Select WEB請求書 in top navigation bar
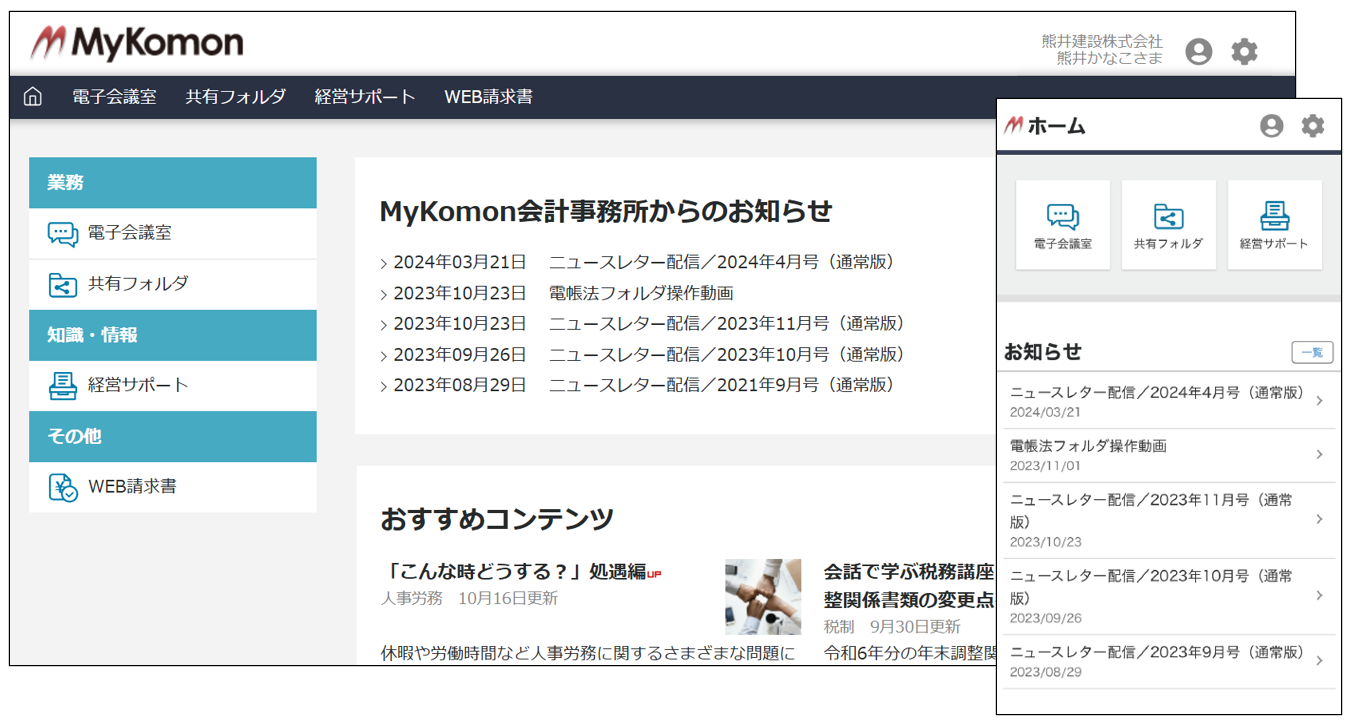Screen dimensions: 1351x728 point(488,97)
